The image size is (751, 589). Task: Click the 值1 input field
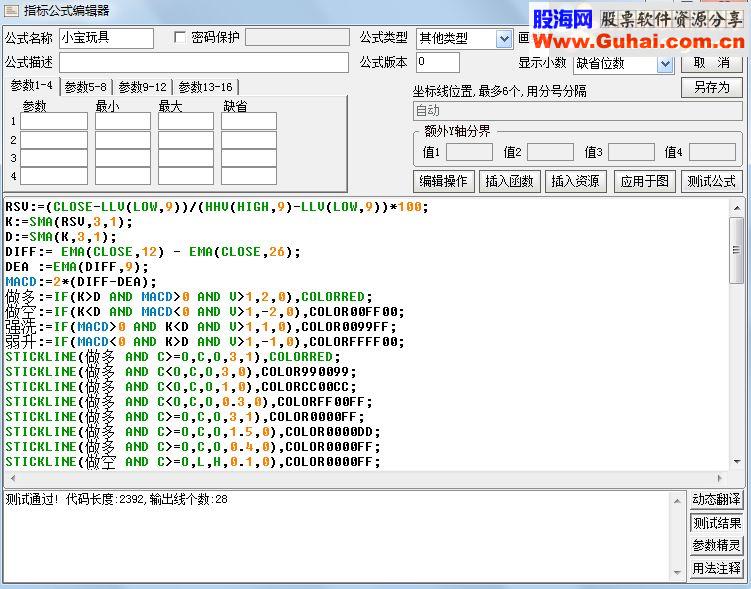(x=469, y=152)
